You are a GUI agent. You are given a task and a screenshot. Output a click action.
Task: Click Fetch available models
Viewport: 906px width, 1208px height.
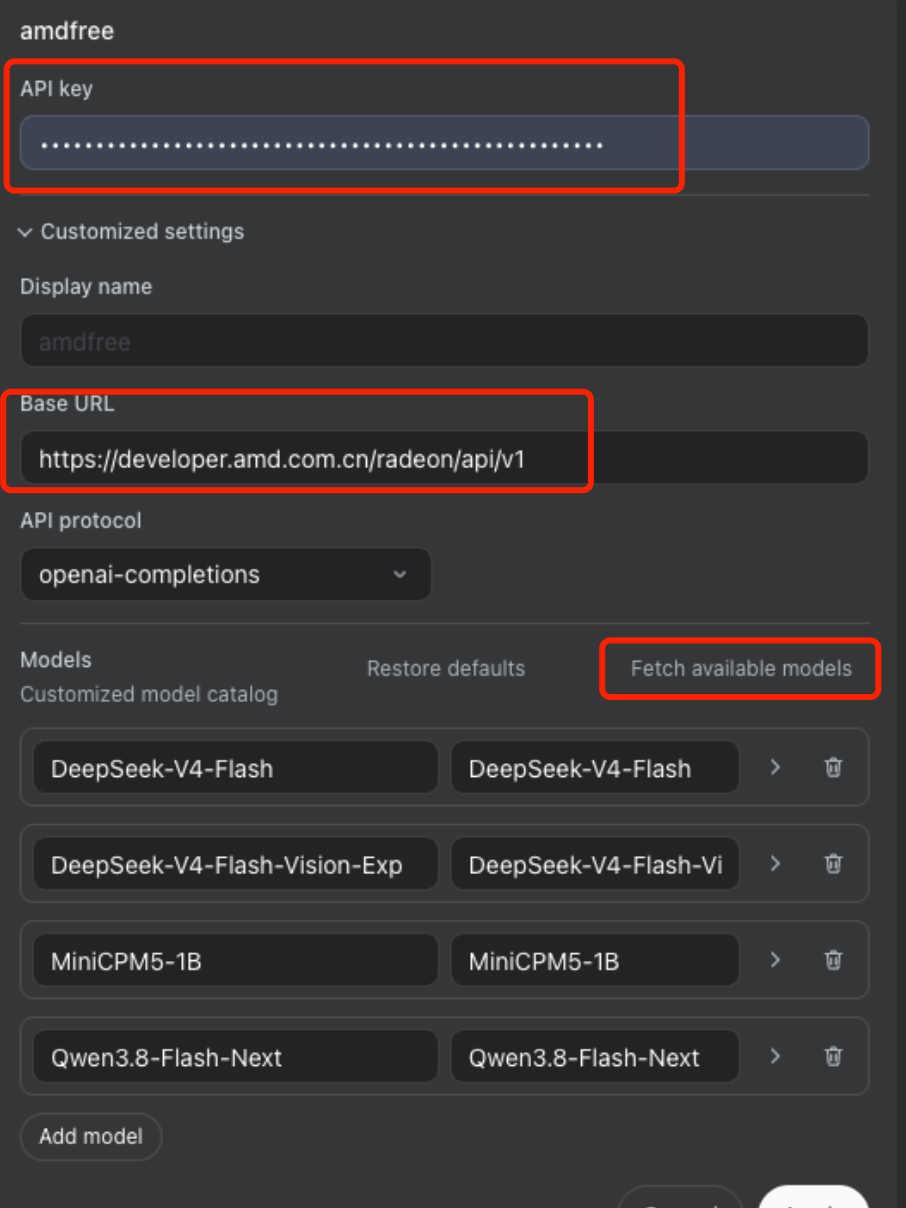pyautogui.click(x=741, y=668)
